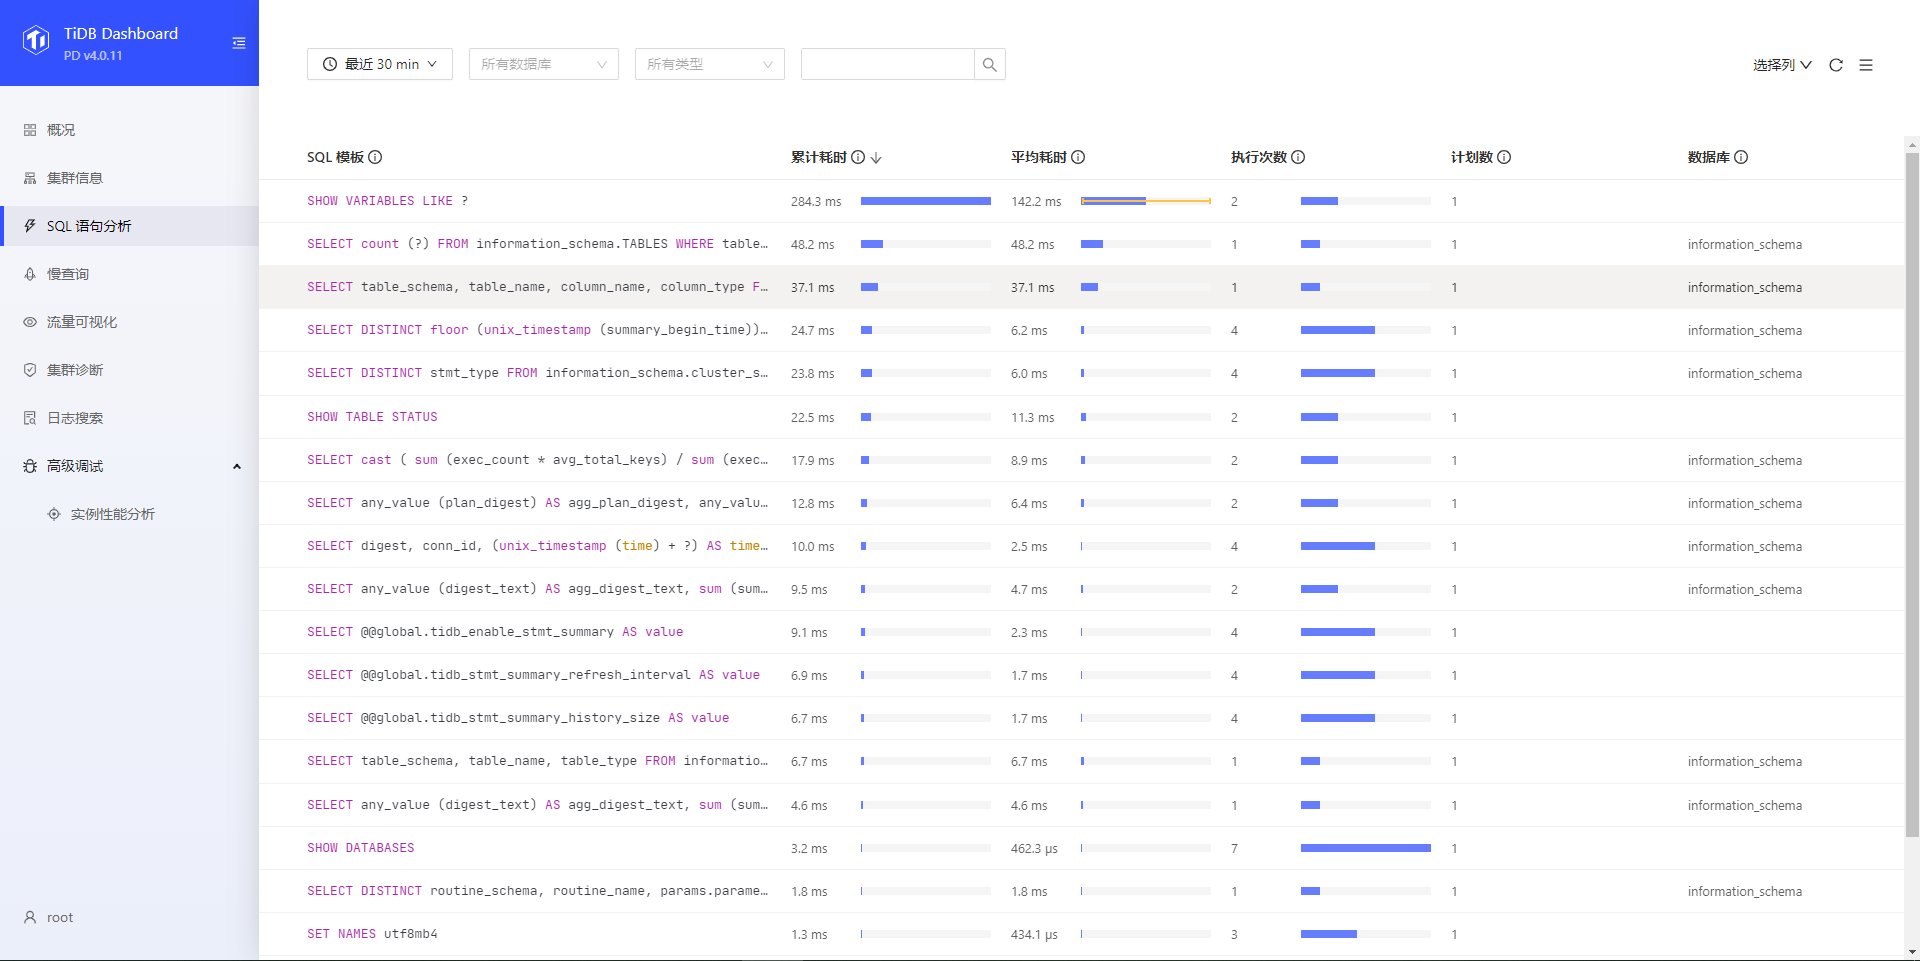Toggle sort order on 累计耗时 column
Image resolution: width=1920 pixels, height=961 pixels.
(x=876, y=158)
